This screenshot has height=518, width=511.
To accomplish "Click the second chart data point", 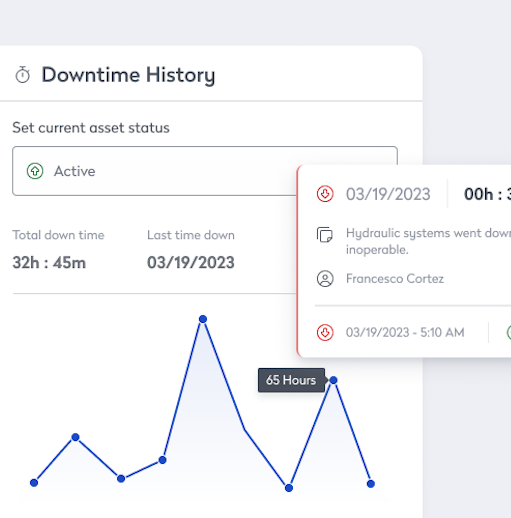I will (x=76, y=437).
